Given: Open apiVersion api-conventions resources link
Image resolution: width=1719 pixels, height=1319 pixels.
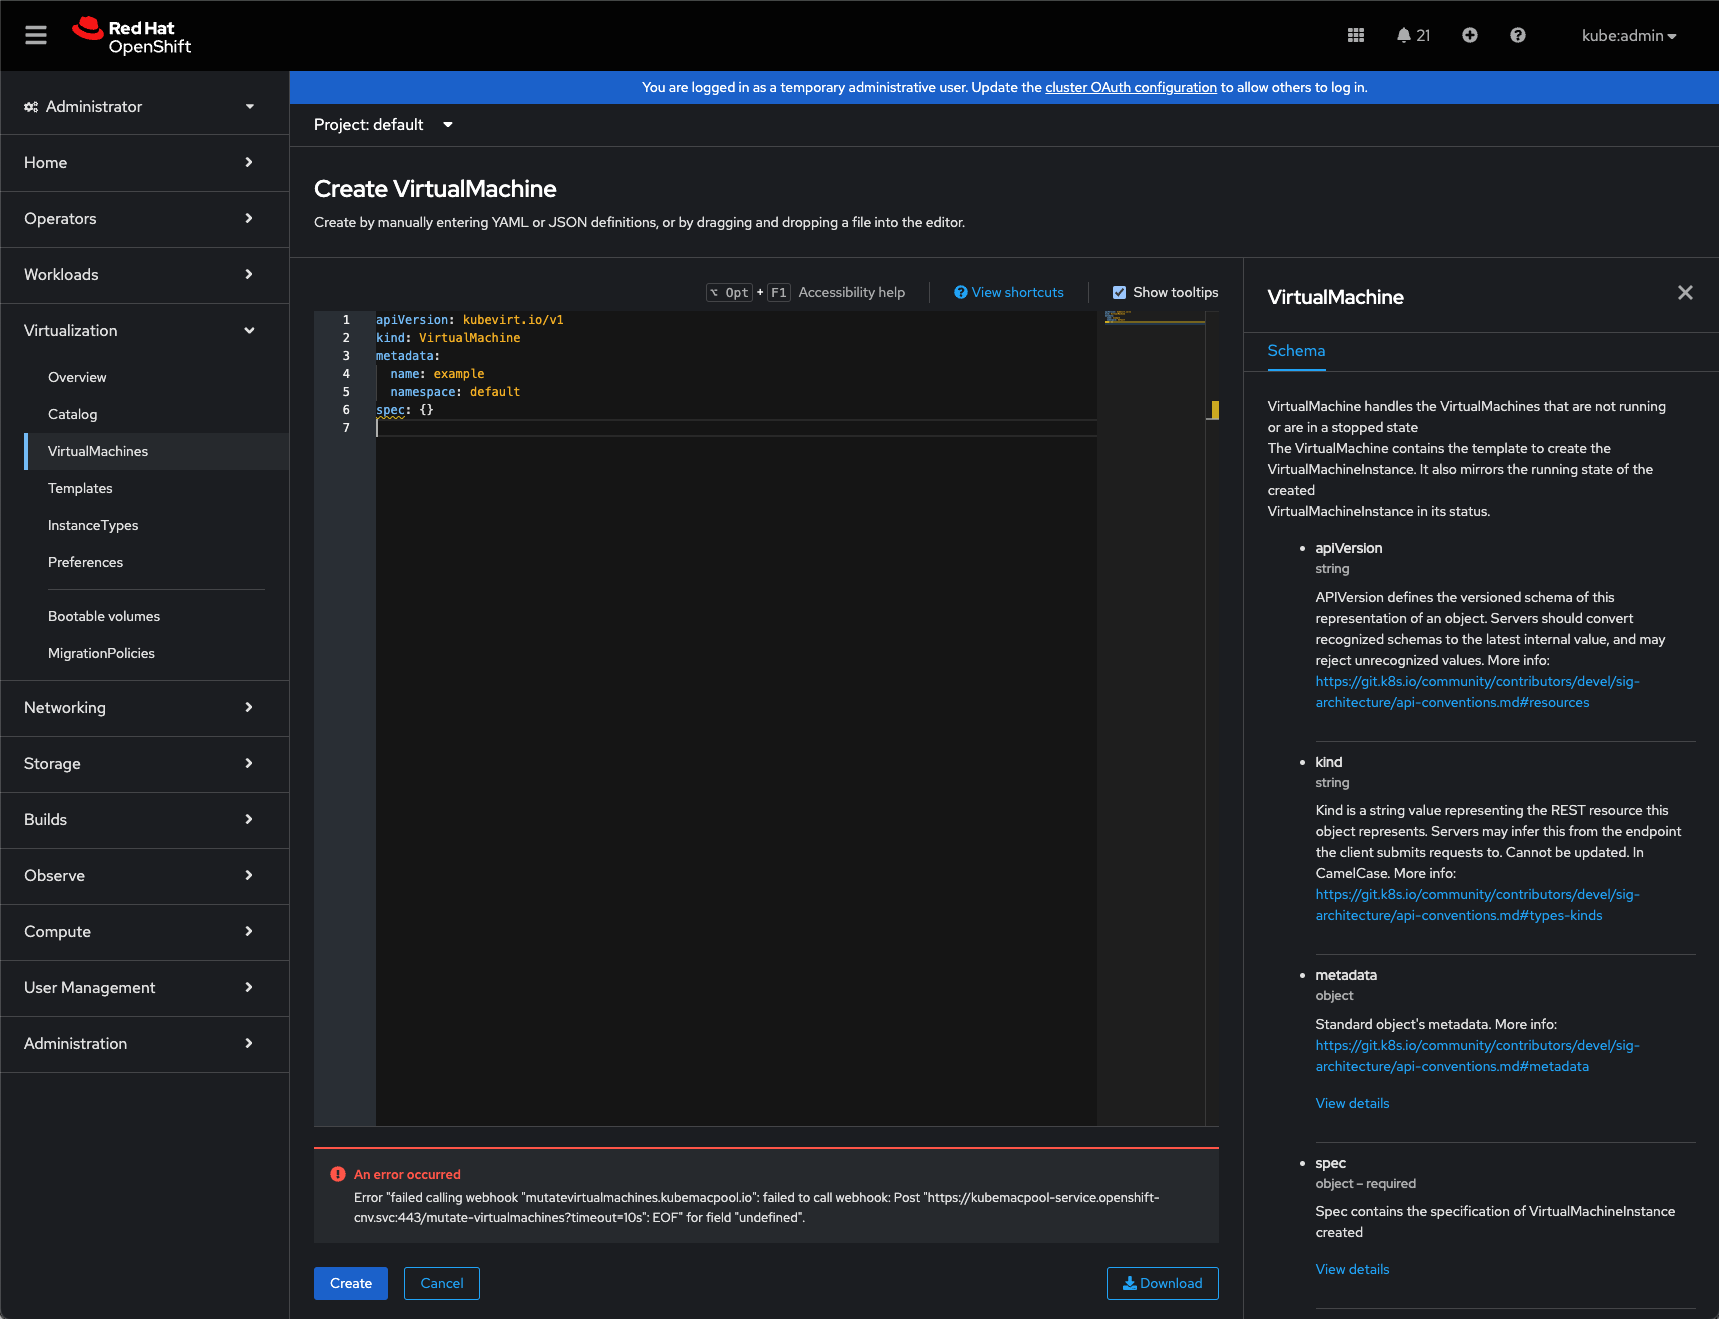Looking at the screenshot, I should coord(1477,692).
